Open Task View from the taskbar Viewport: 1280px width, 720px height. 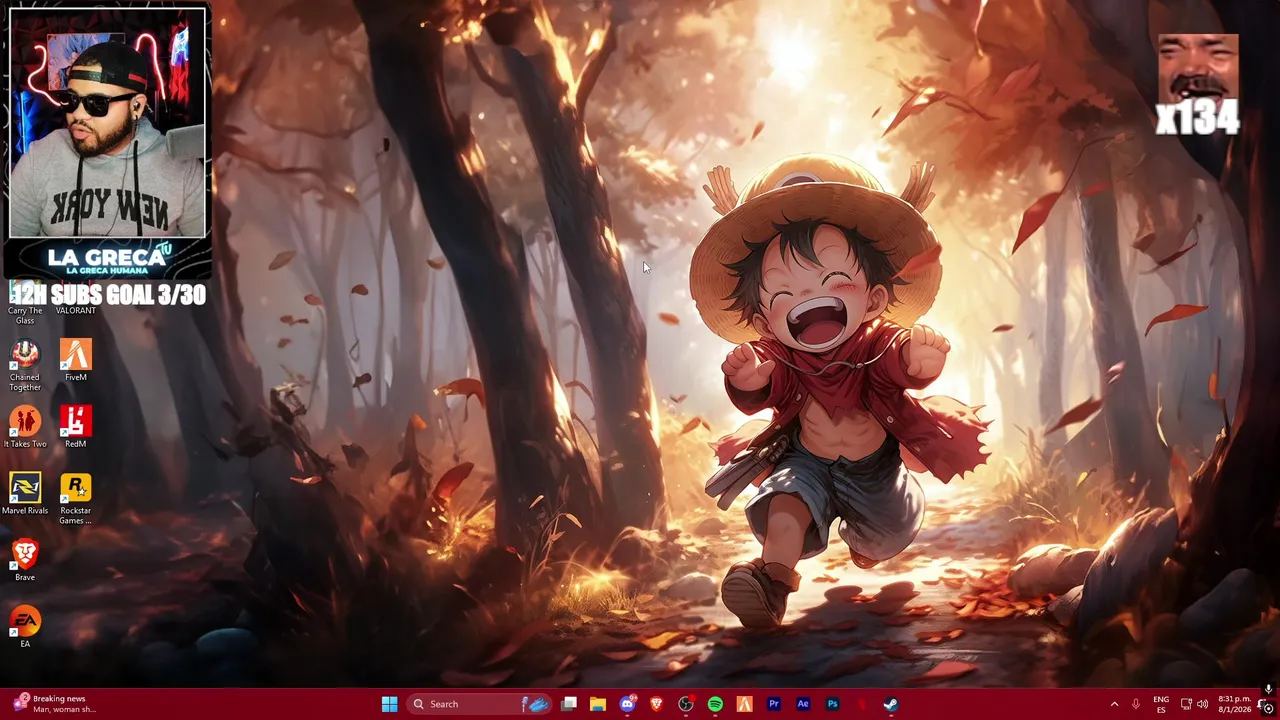(x=569, y=704)
